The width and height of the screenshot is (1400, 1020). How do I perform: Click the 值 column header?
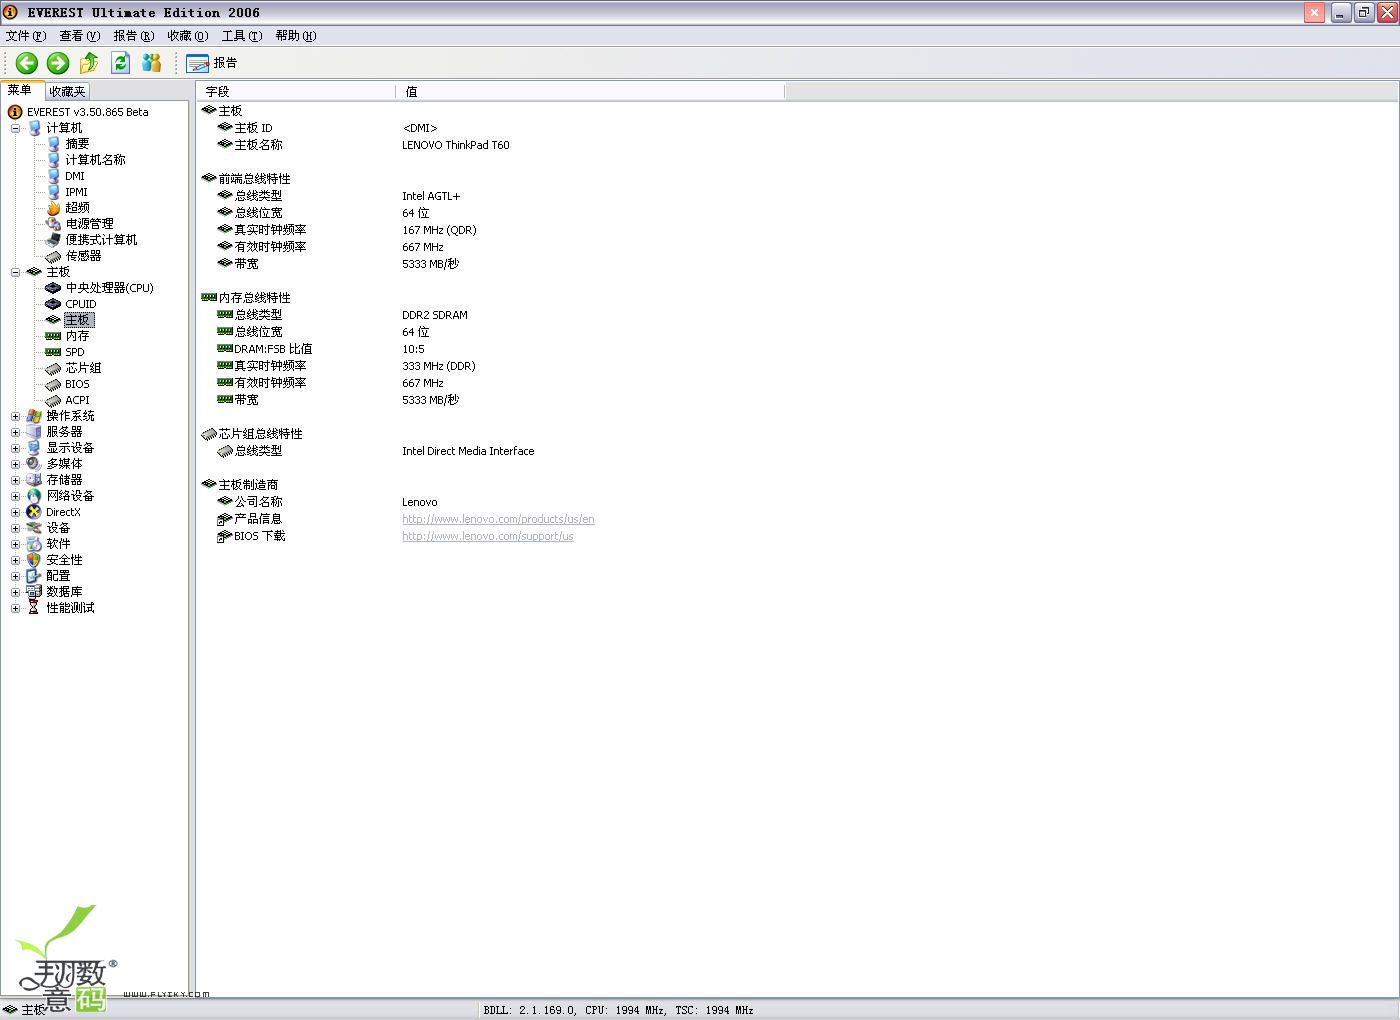point(590,91)
